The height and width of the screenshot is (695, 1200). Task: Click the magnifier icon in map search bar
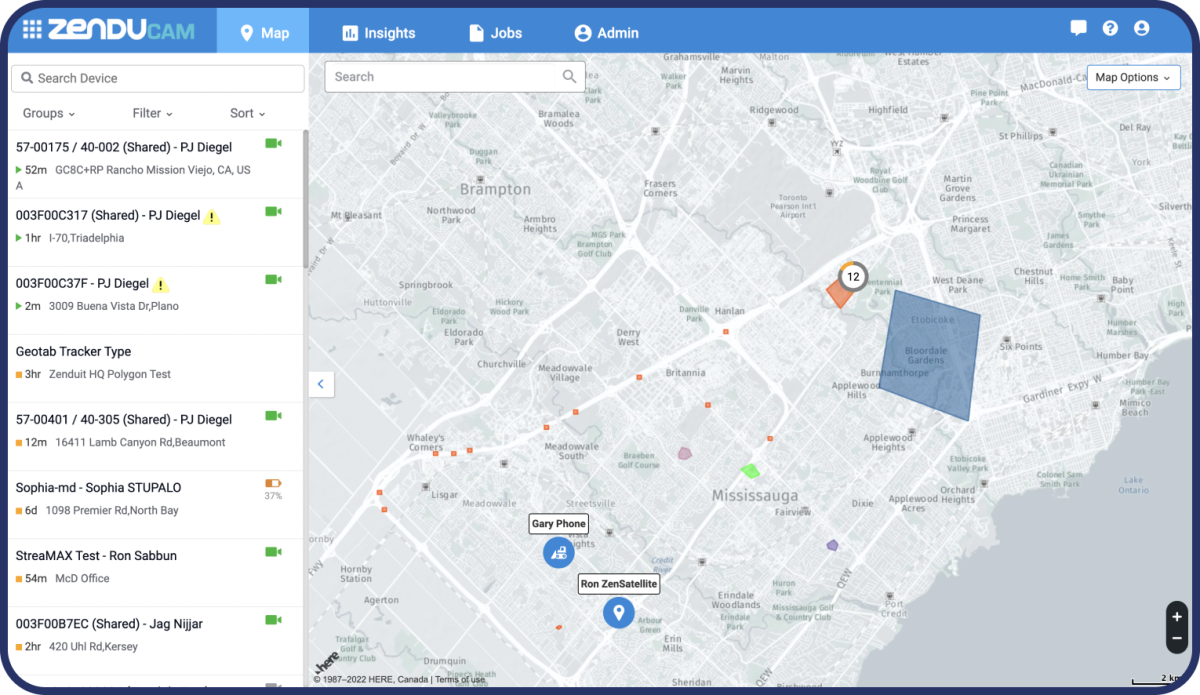(569, 77)
